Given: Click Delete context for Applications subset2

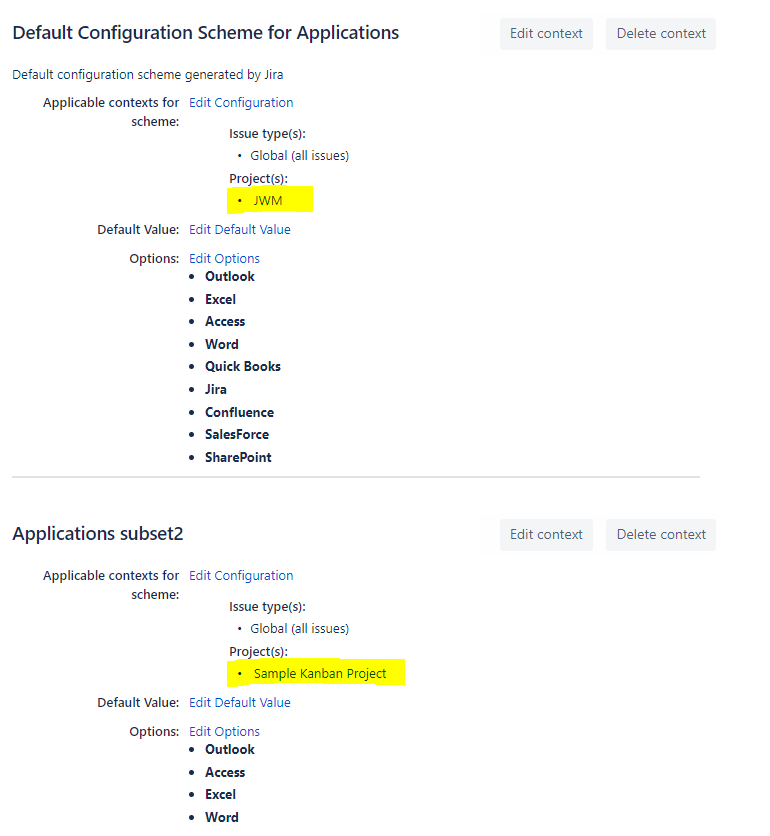Looking at the screenshot, I should [x=661, y=535].
